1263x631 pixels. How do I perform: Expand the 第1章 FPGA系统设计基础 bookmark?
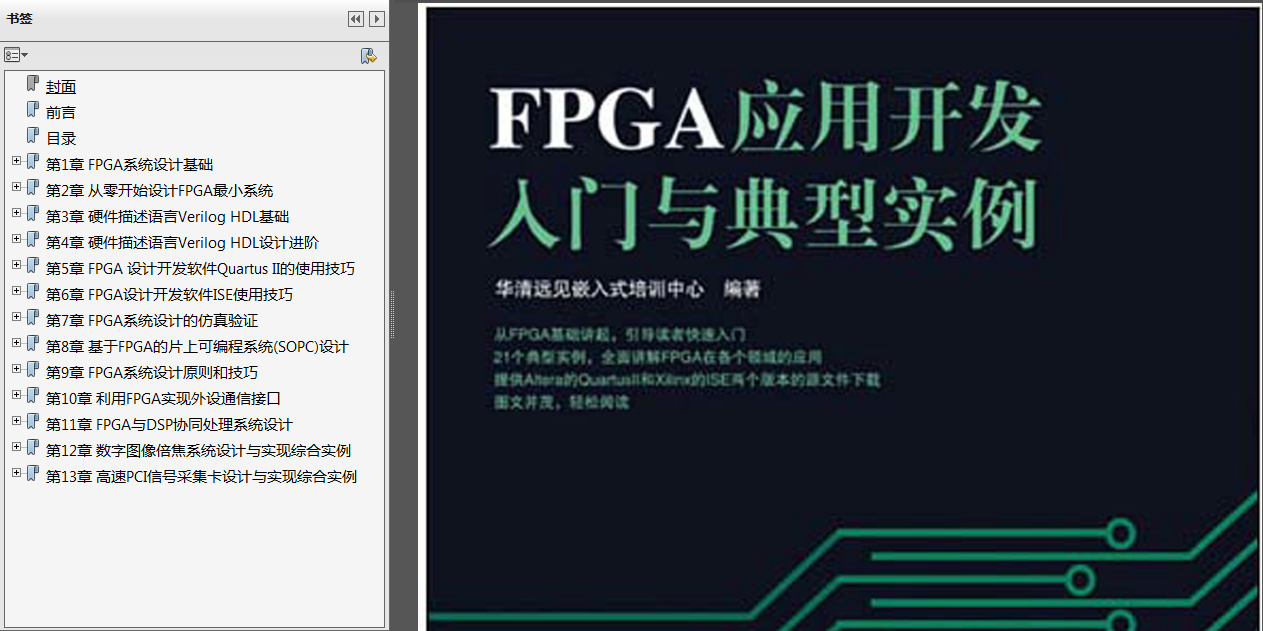pyautogui.click(x=16, y=160)
